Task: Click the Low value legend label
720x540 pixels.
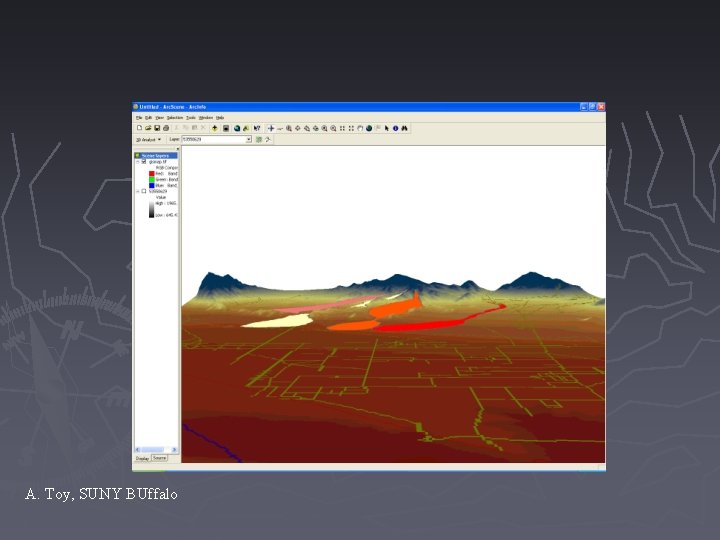Action: tap(166, 215)
